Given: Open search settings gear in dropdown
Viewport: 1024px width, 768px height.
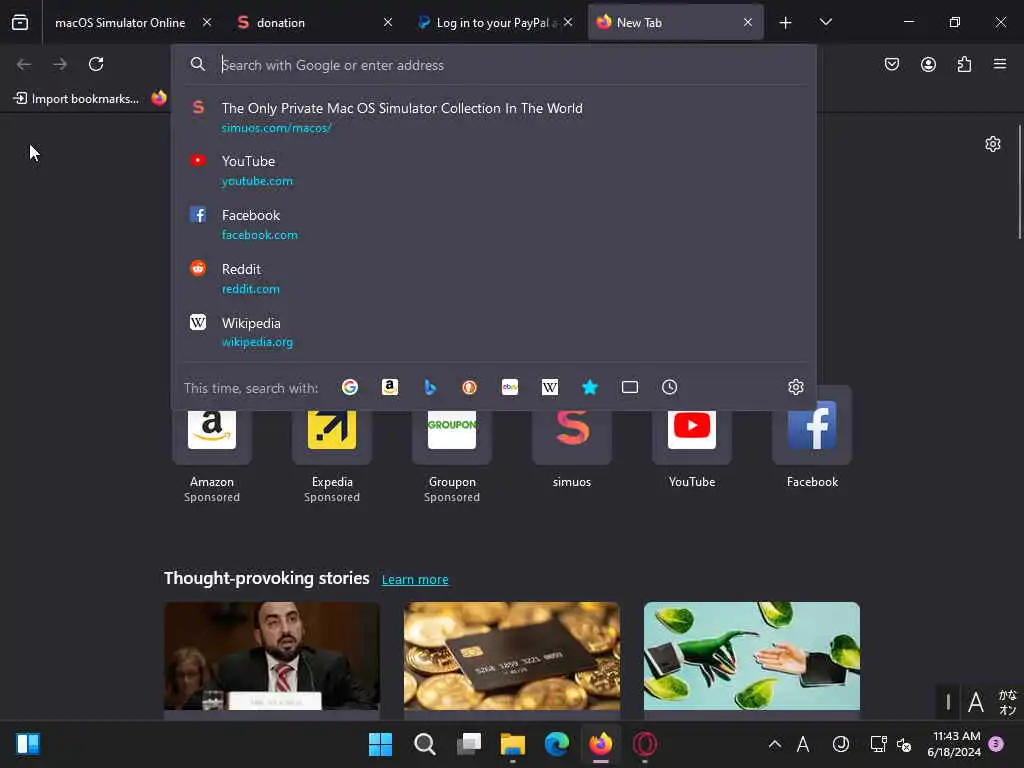Looking at the screenshot, I should pos(795,387).
